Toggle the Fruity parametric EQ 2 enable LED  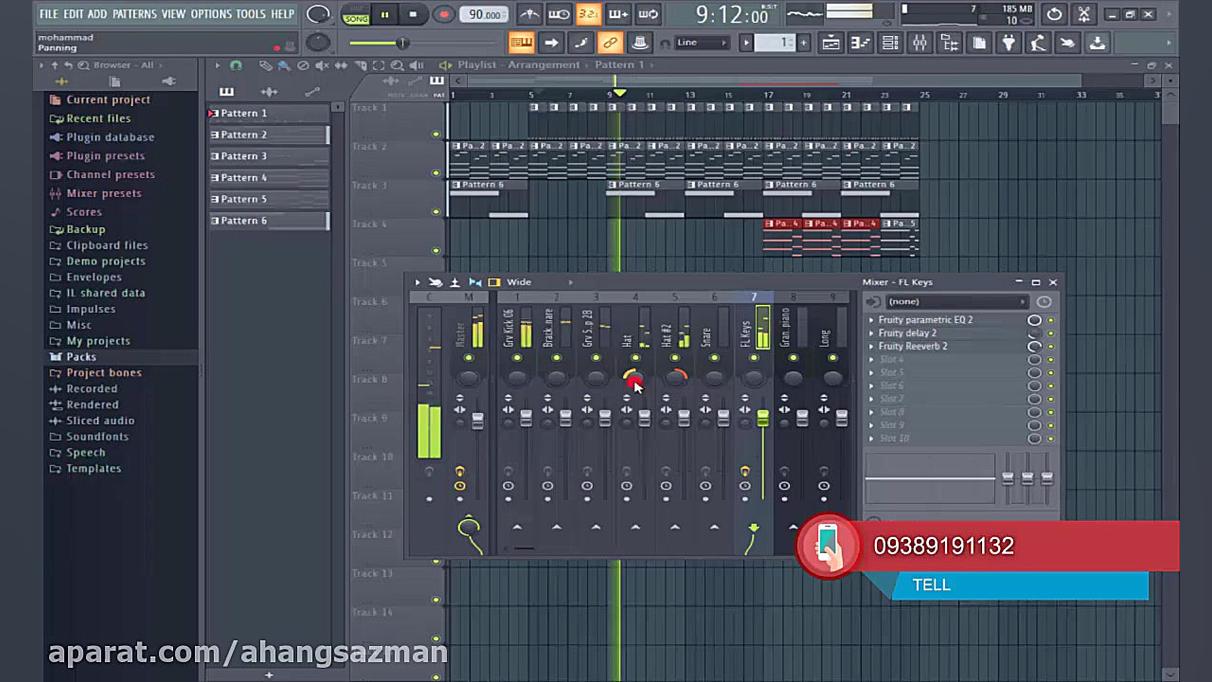click(x=1051, y=320)
